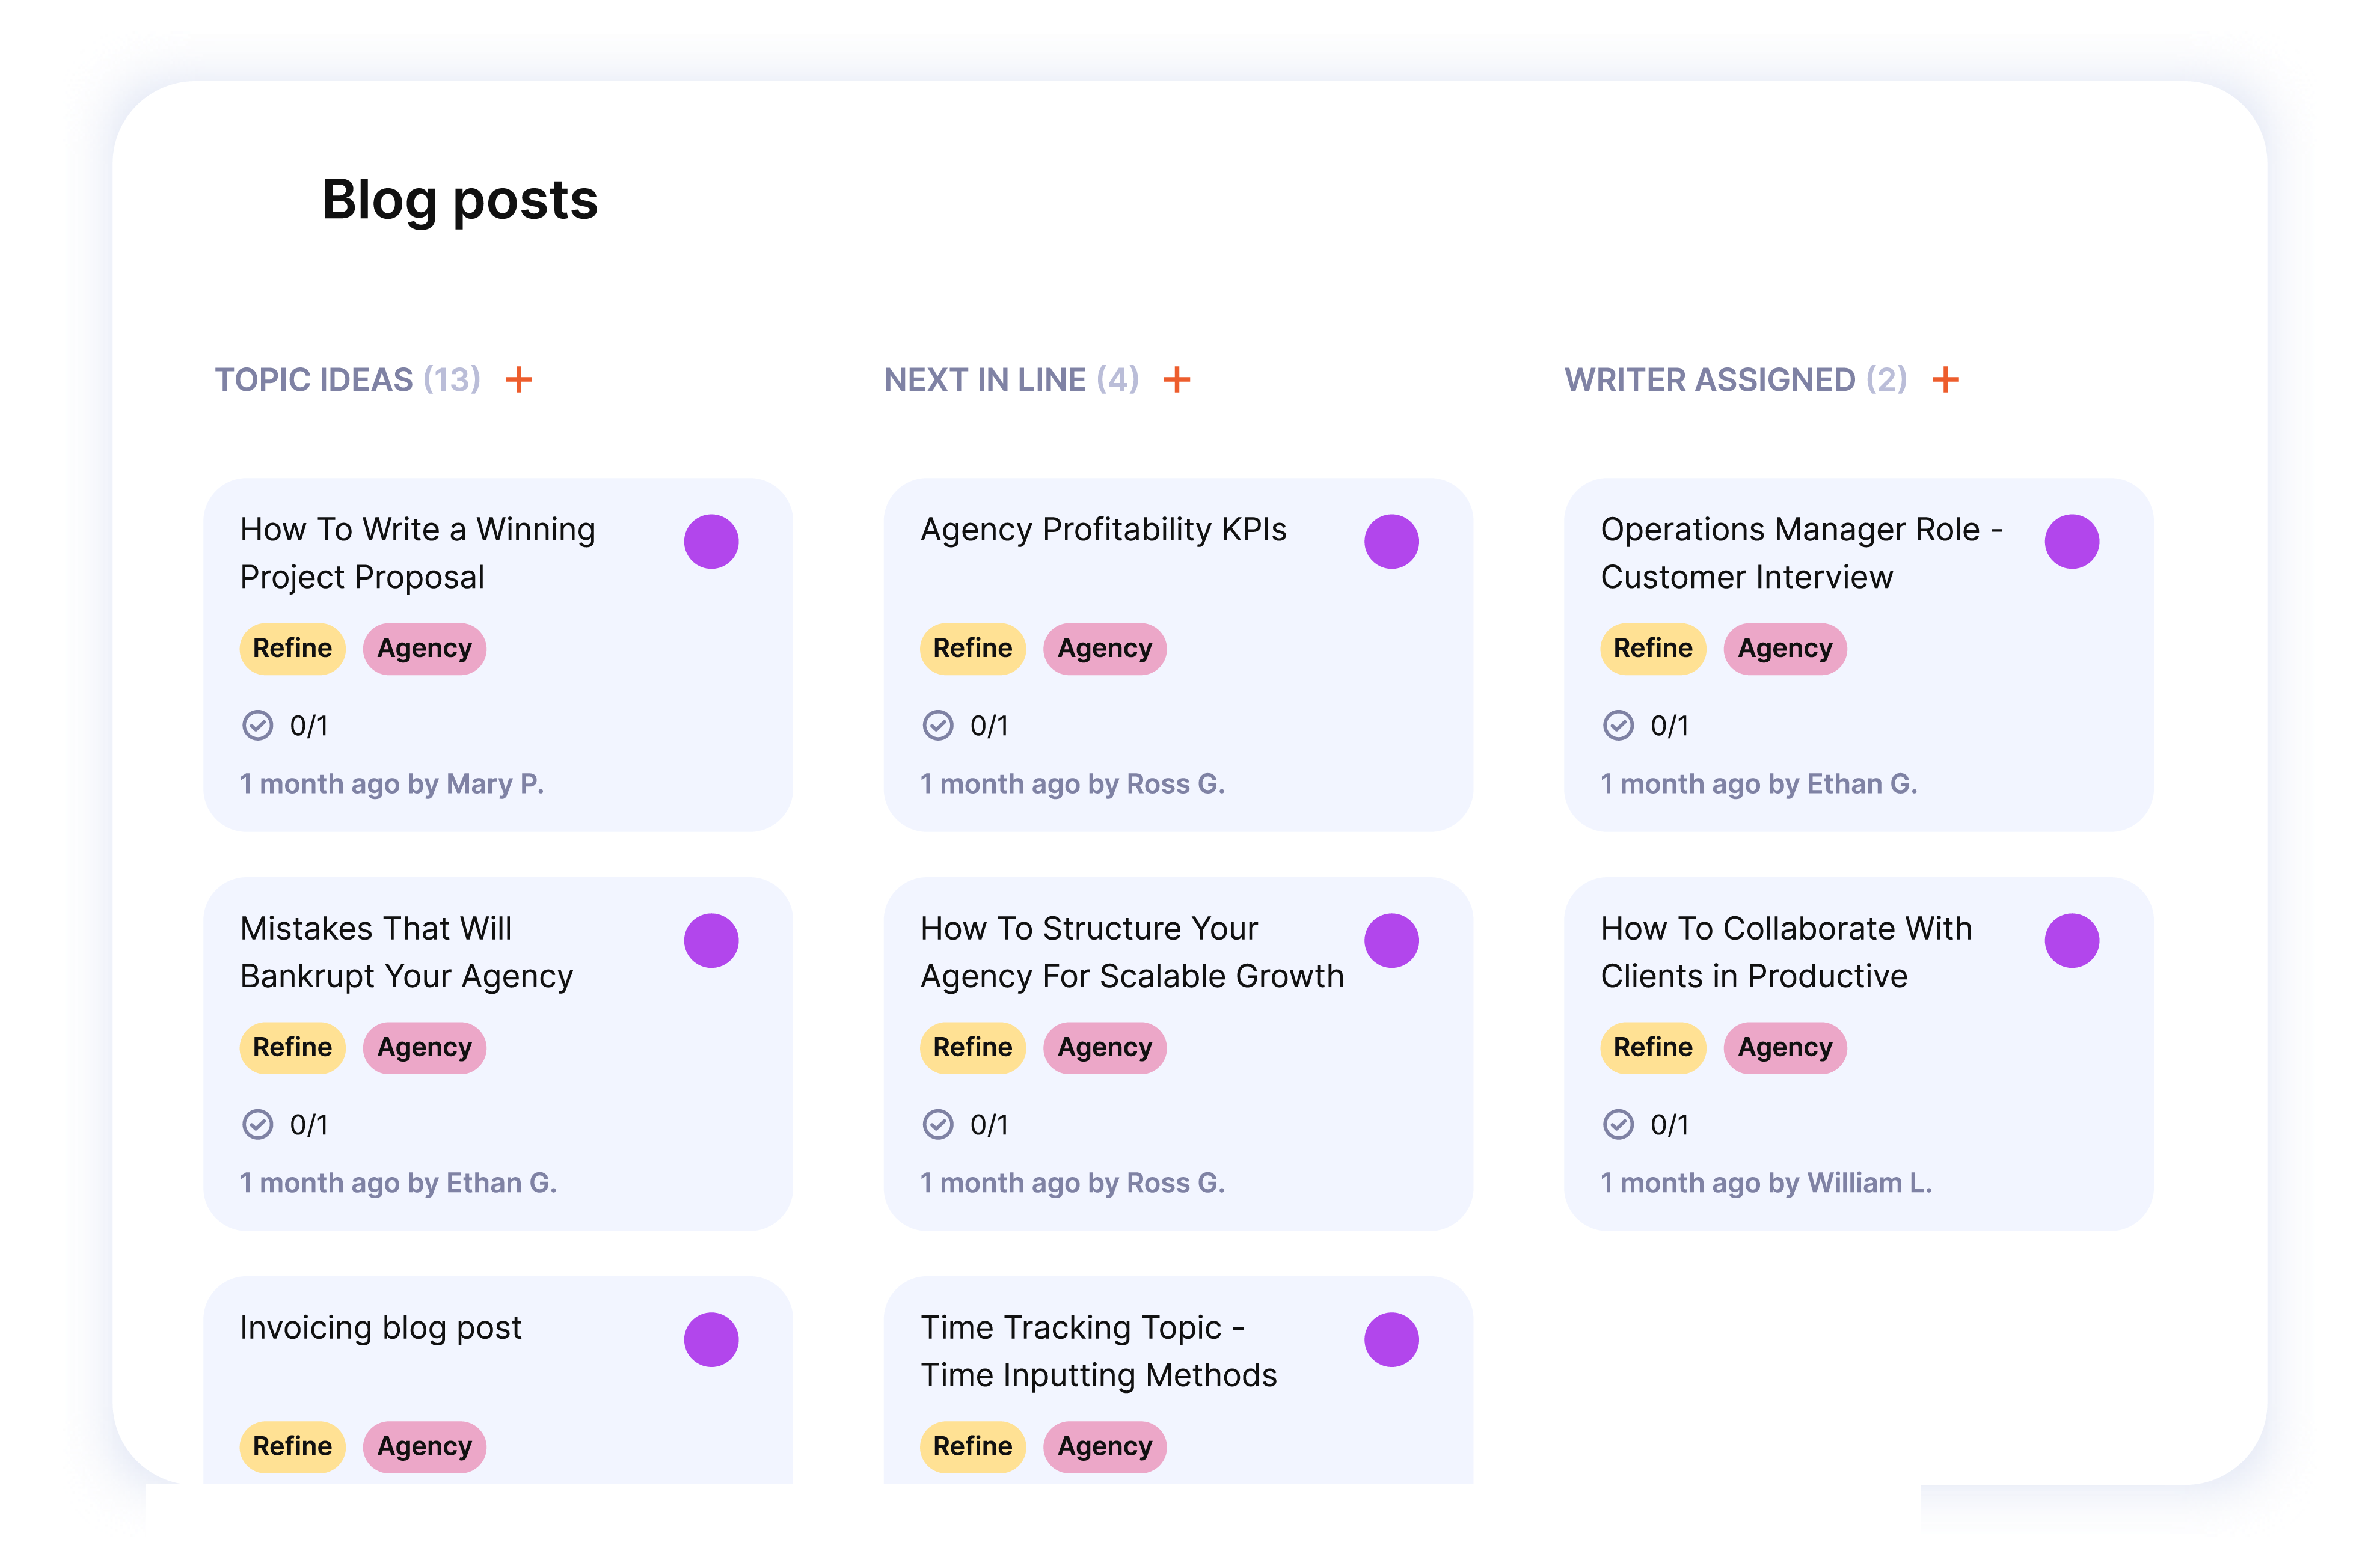2380x1548 pixels.
Task: Click the 'Blog posts' board title
Action: [x=460, y=200]
